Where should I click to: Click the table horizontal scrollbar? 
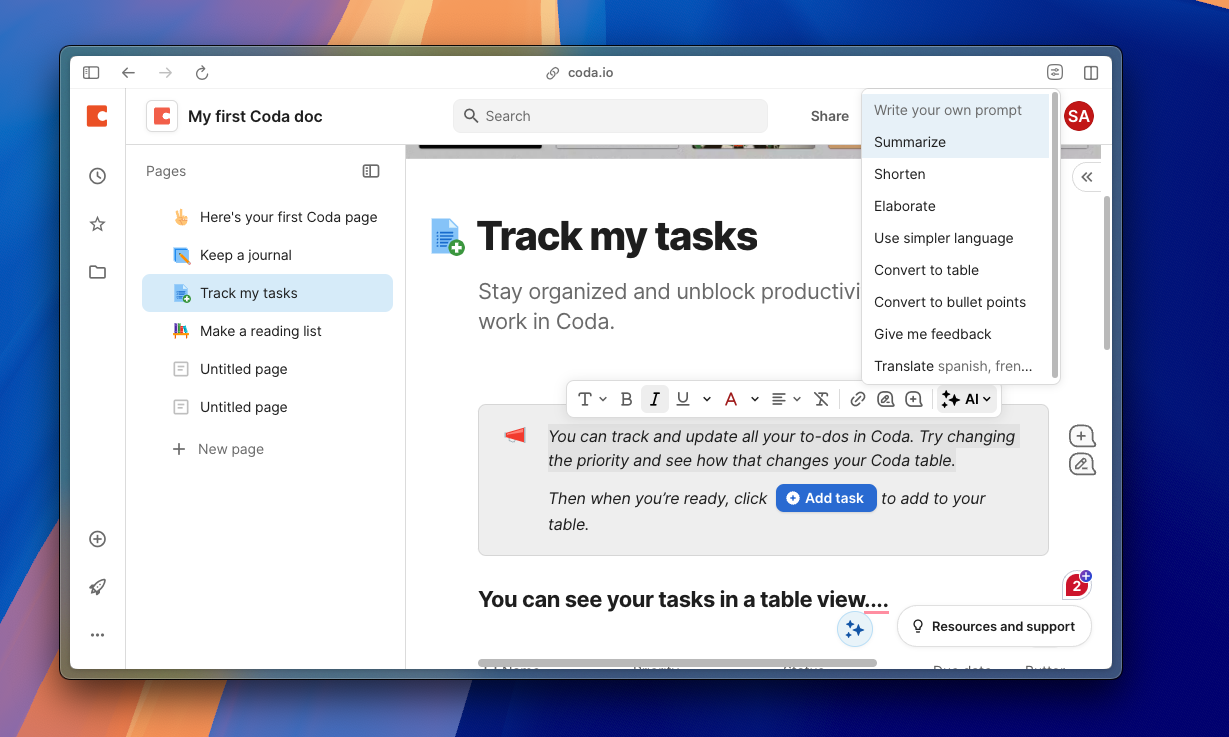677,663
